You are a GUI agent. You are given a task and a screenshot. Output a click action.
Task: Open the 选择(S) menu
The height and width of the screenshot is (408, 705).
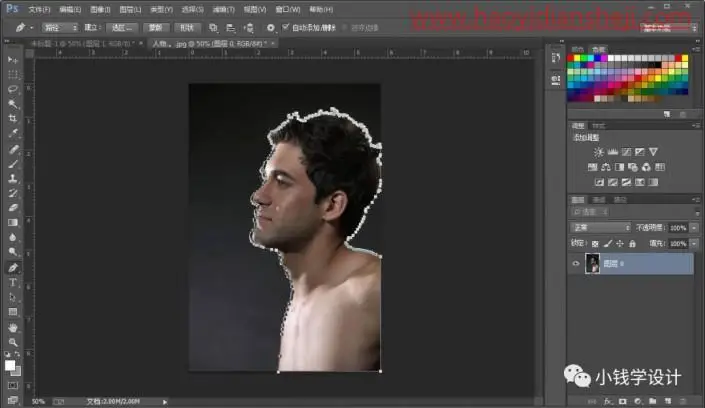pos(192,9)
